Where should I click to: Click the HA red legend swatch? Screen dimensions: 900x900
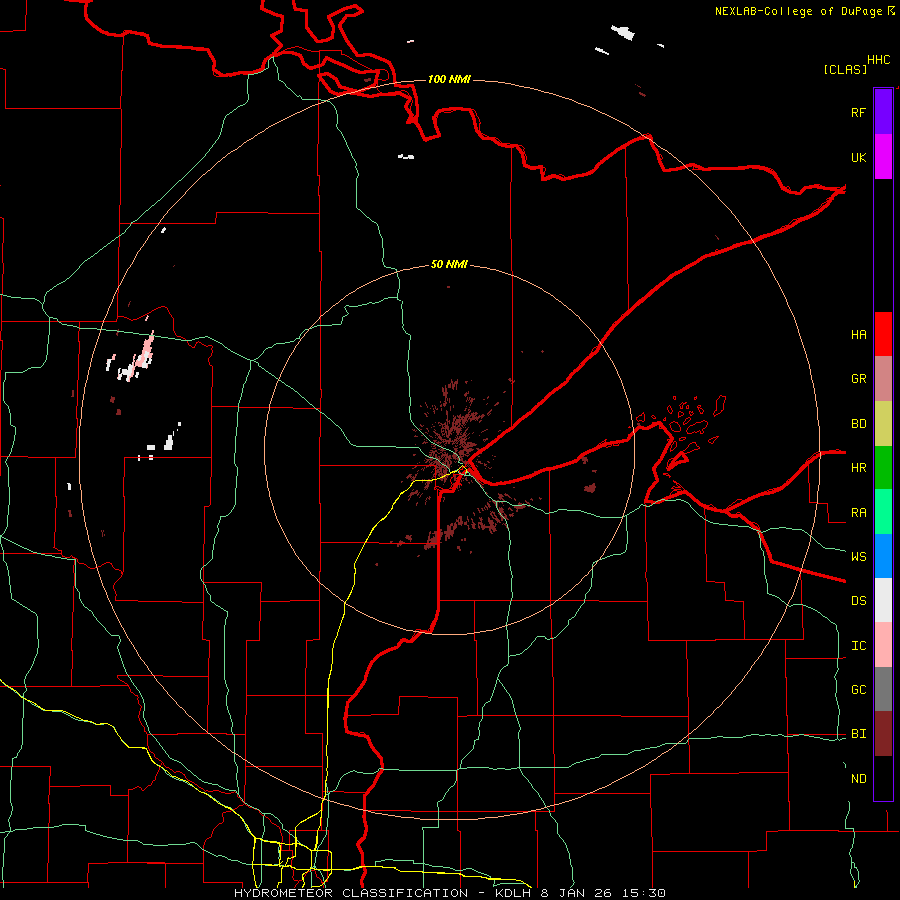[x=883, y=334]
